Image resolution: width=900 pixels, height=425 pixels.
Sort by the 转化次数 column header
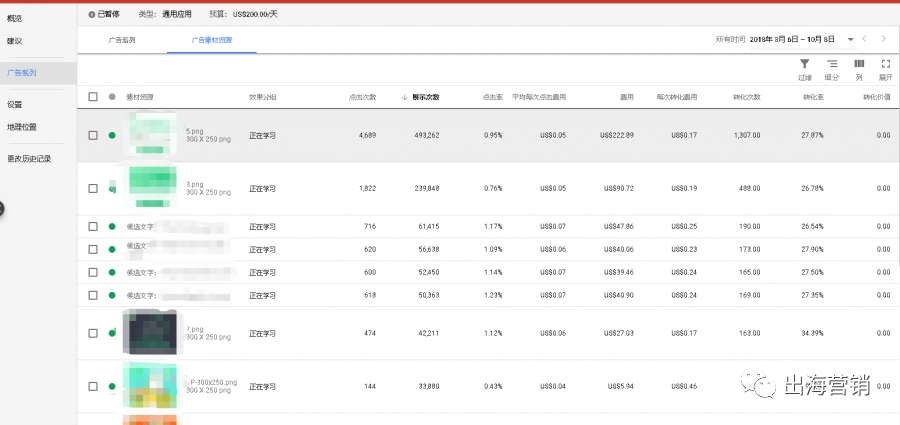[x=747, y=97]
